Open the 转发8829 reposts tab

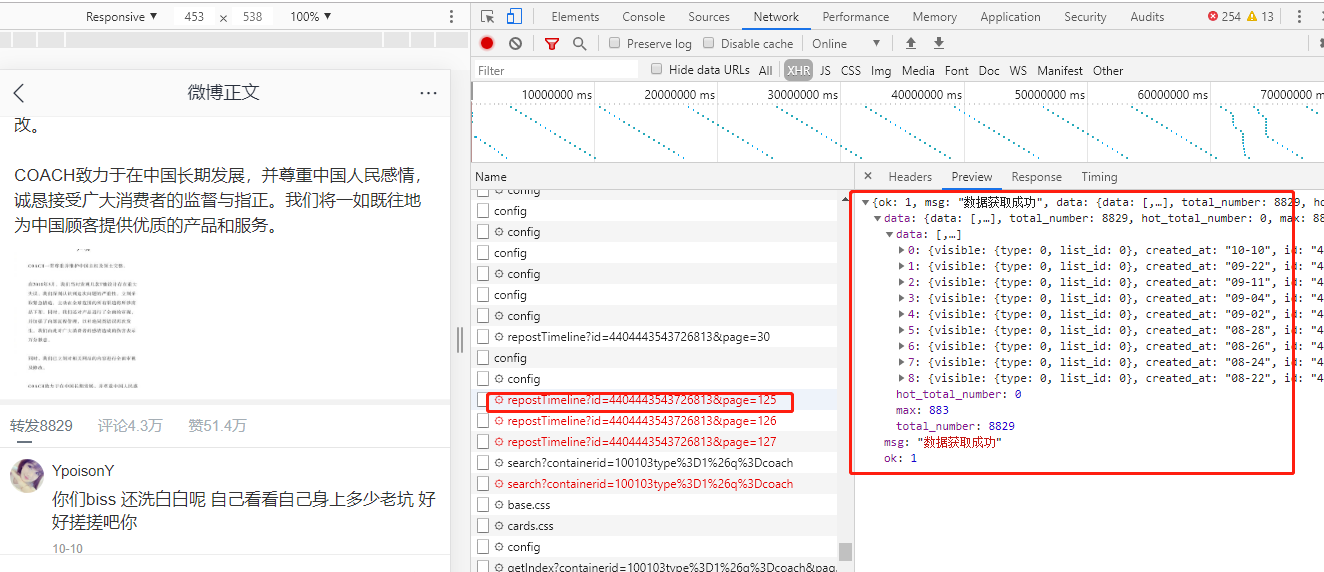pos(42,425)
